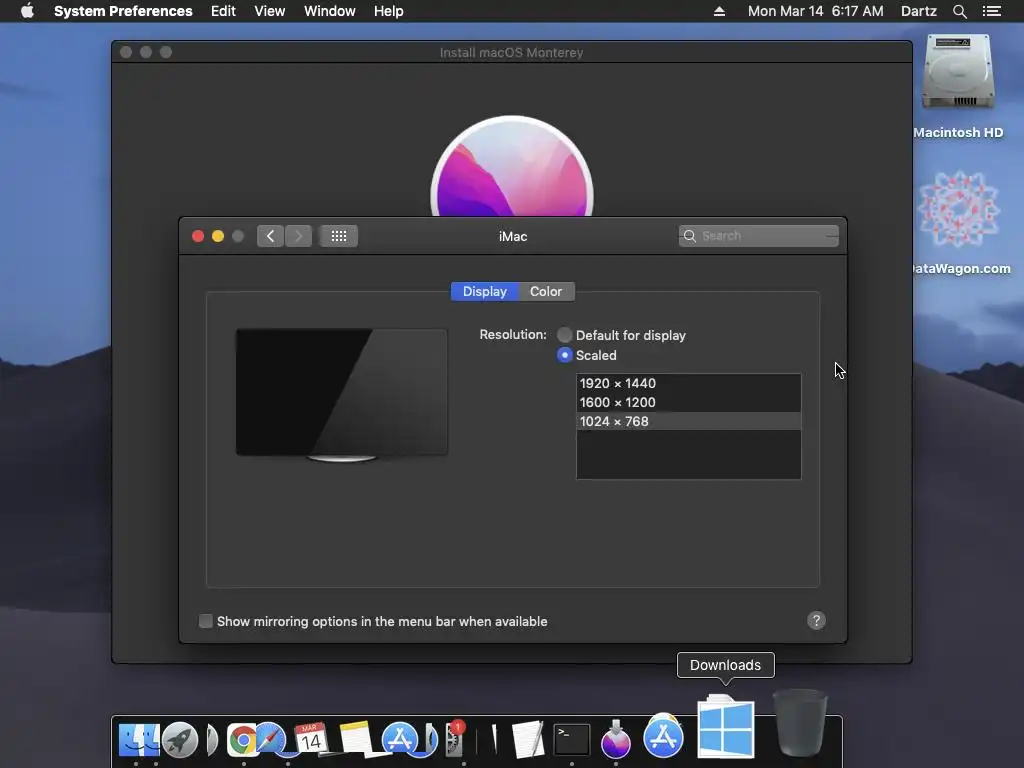Close the iMac preferences window
Screen dimensions: 1024x768
[198, 236]
